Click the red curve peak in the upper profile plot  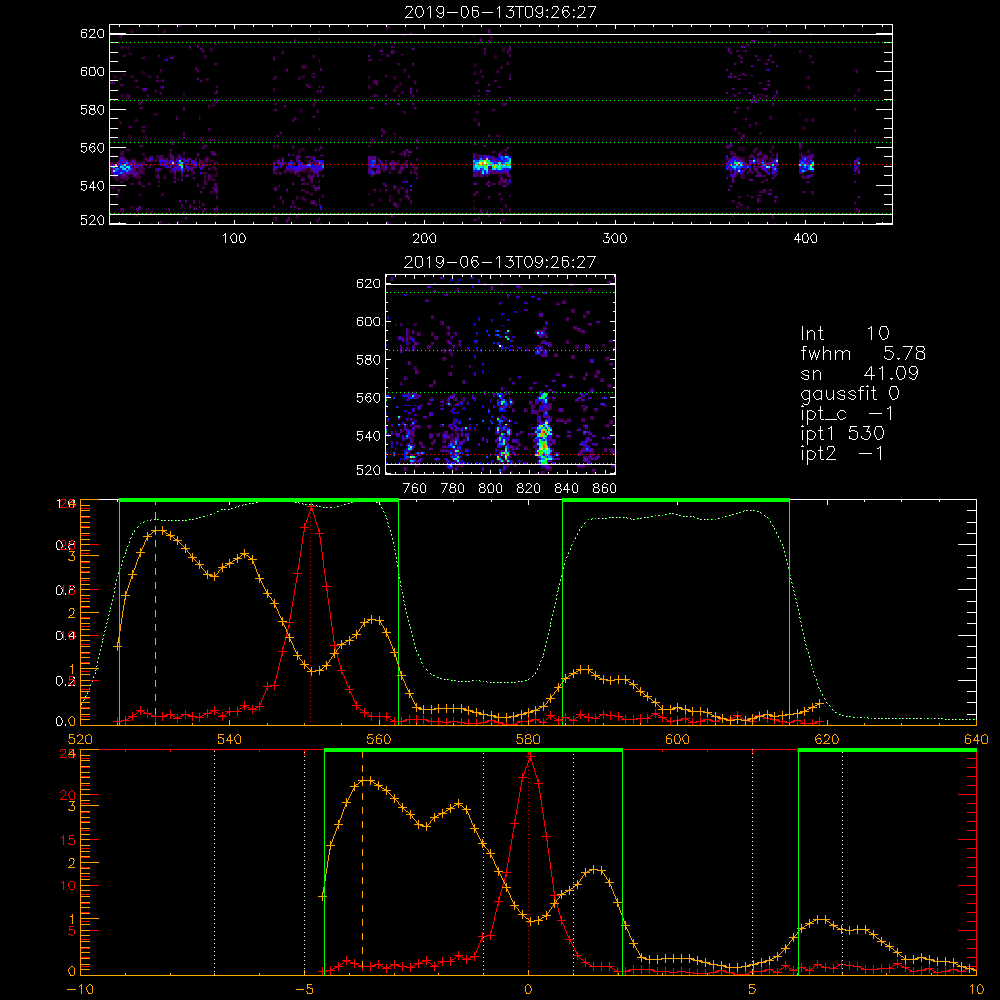[x=311, y=507]
